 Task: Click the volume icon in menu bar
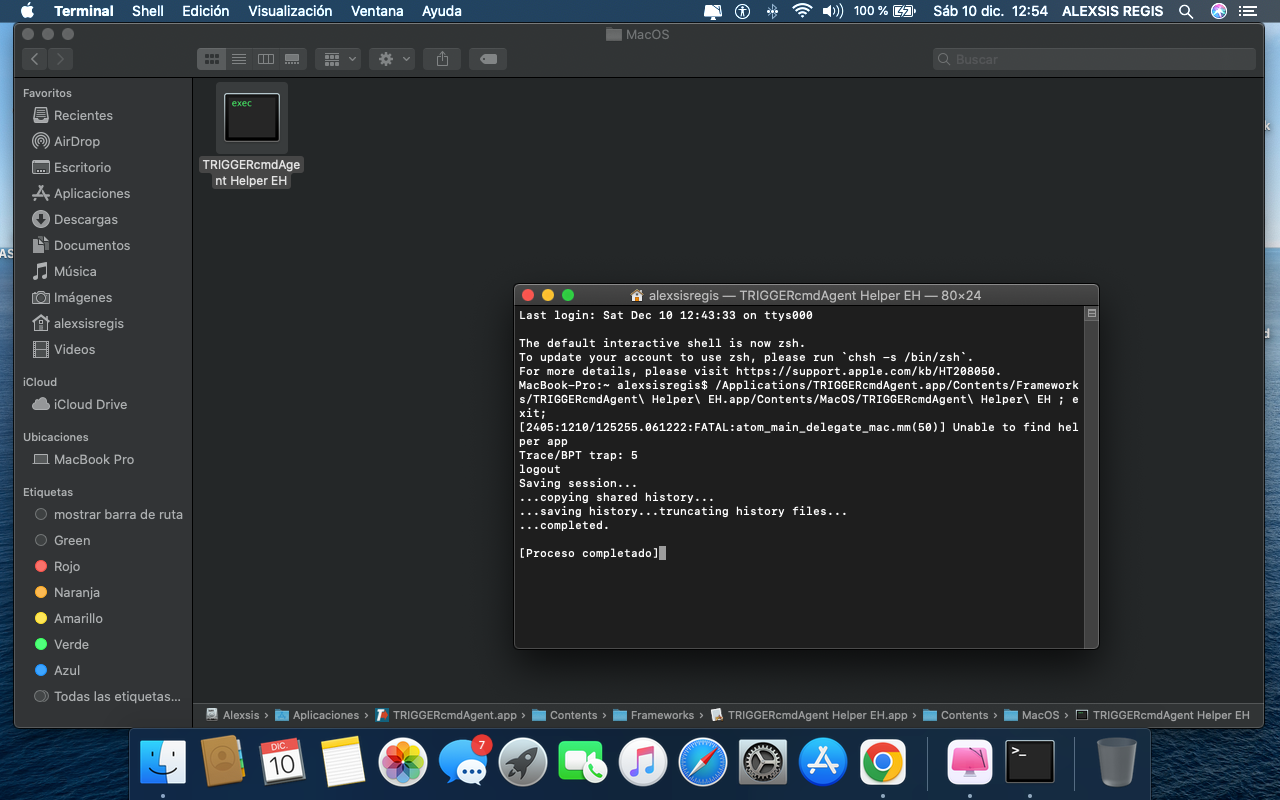coord(832,11)
